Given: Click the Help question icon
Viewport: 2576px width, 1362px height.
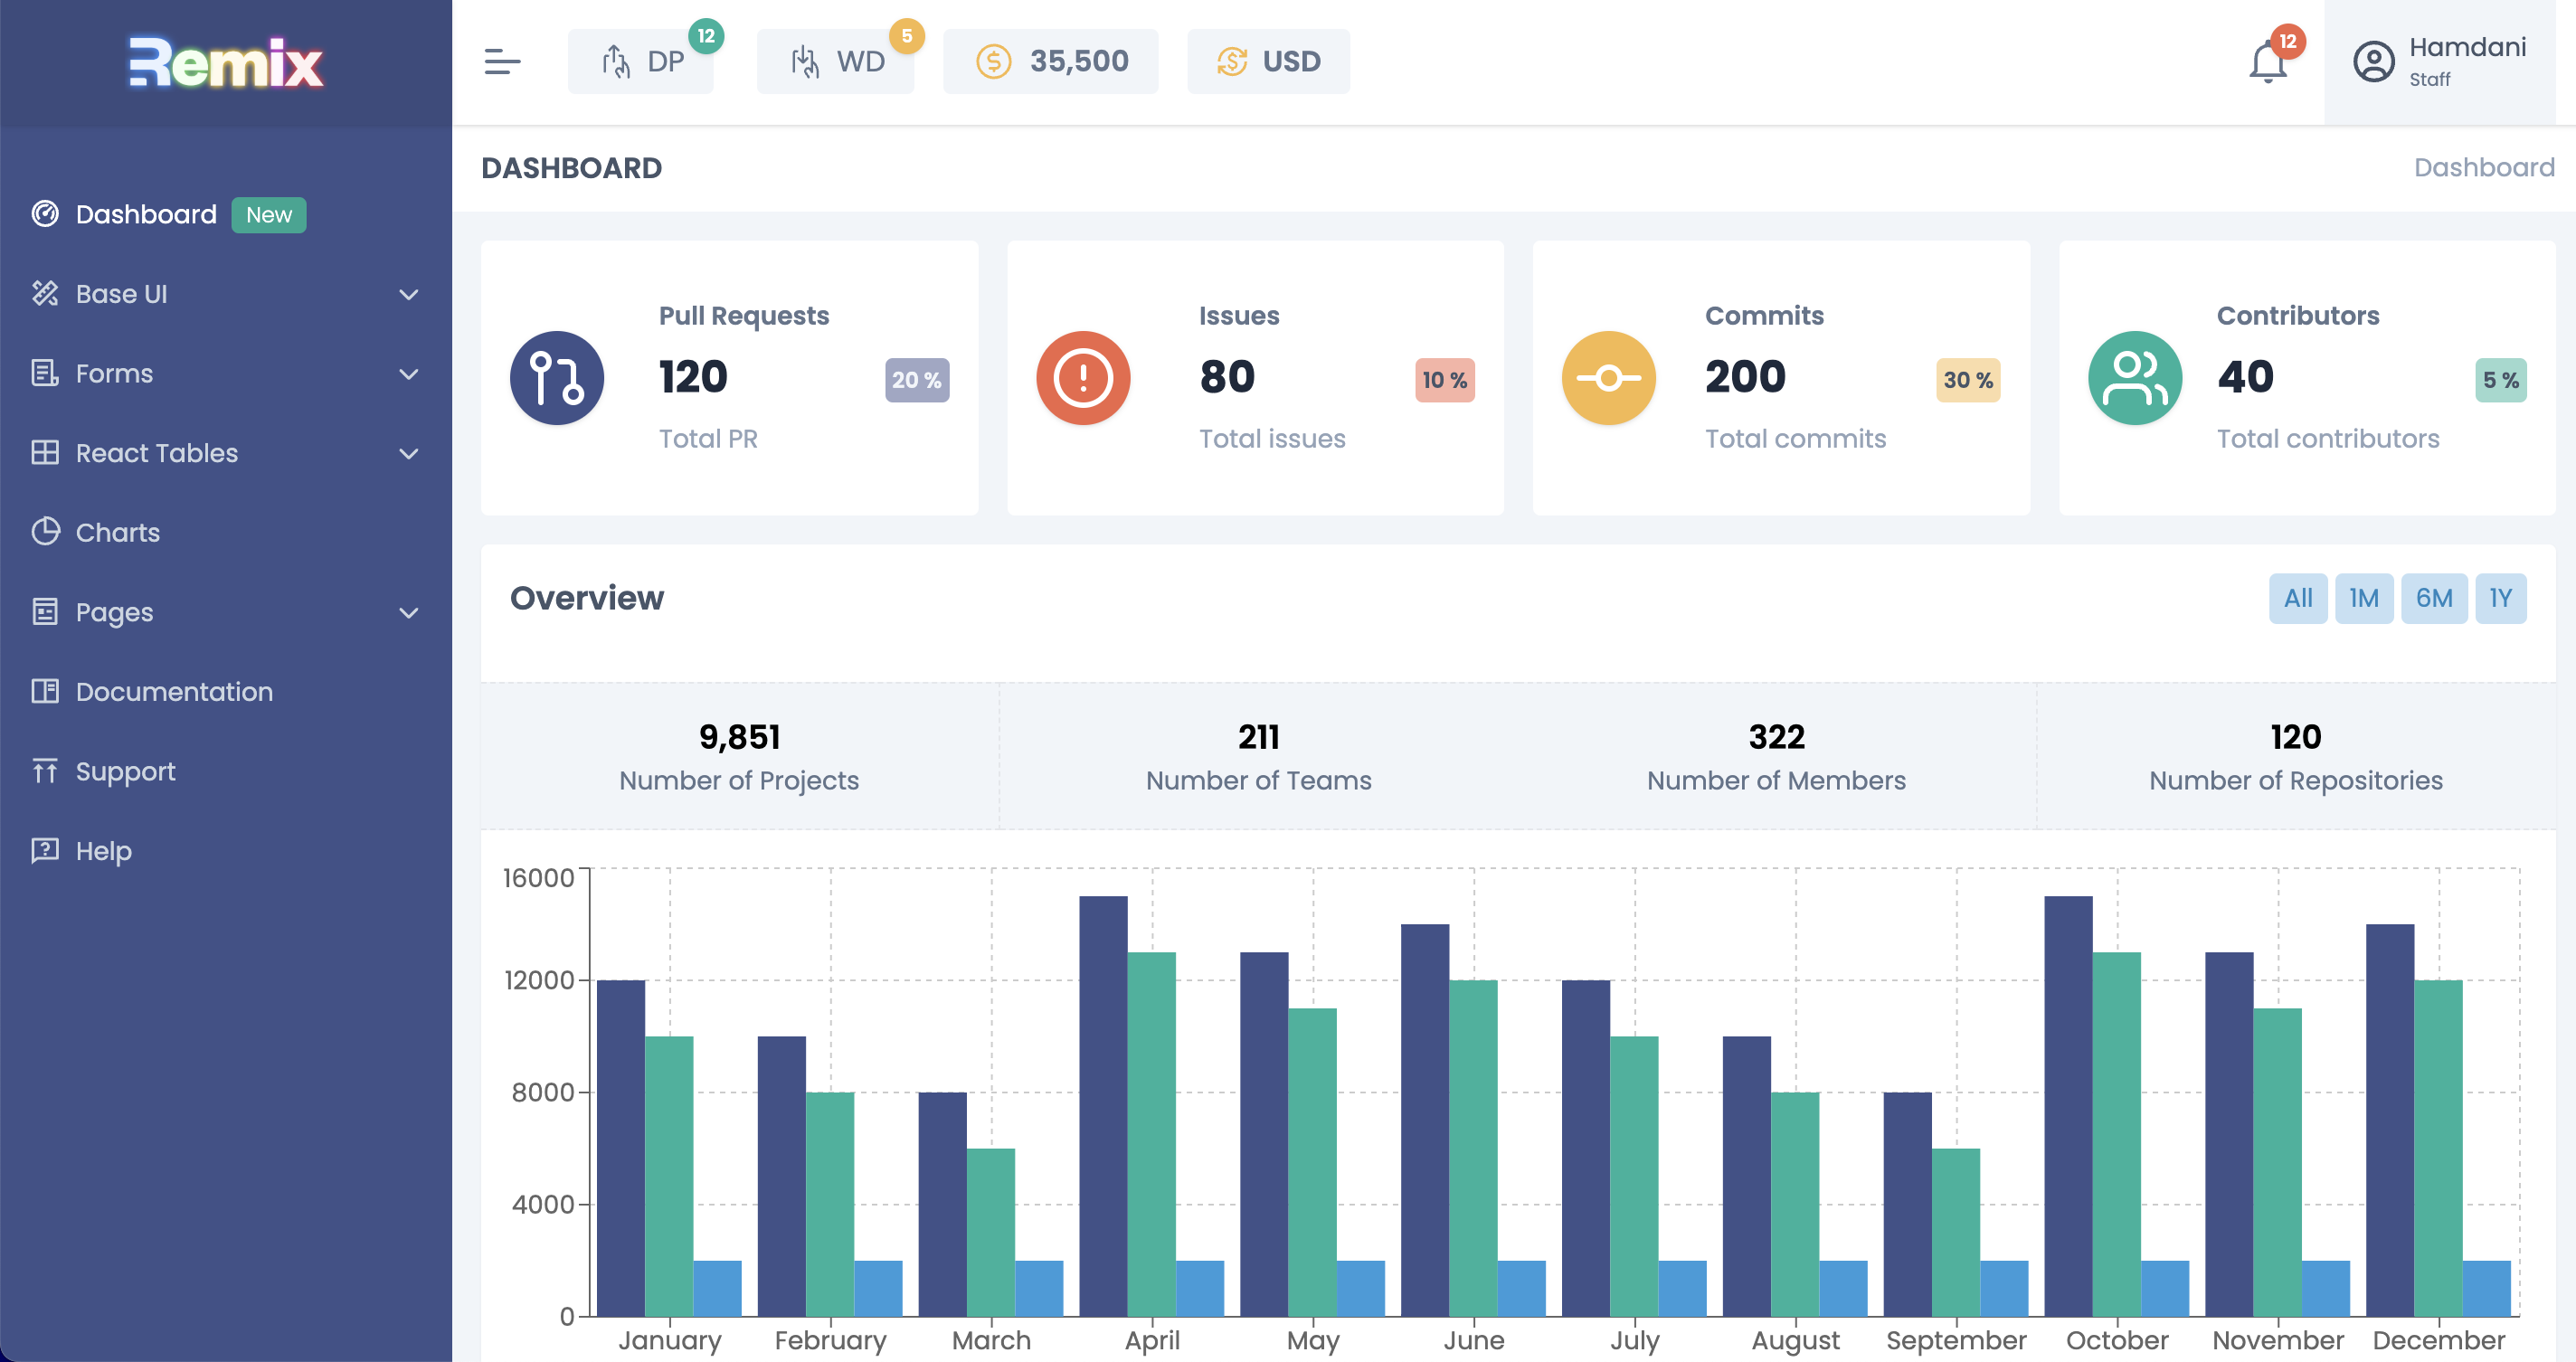Looking at the screenshot, I should tap(45, 850).
